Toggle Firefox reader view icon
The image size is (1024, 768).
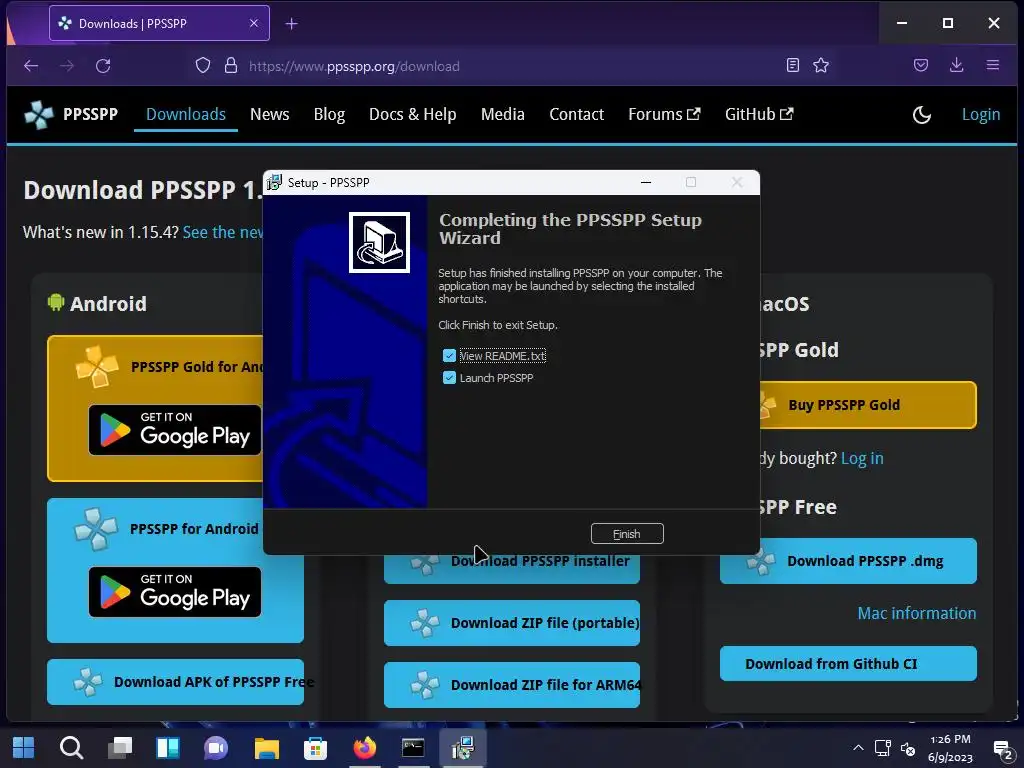coord(793,65)
